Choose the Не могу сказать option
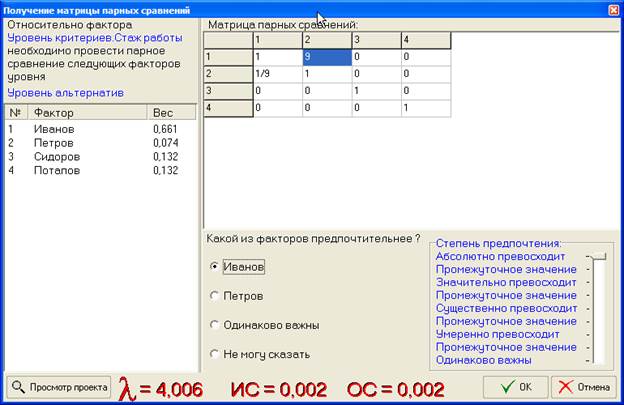The width and height of the screenshot is (624, 405). [x=214, y=354]
